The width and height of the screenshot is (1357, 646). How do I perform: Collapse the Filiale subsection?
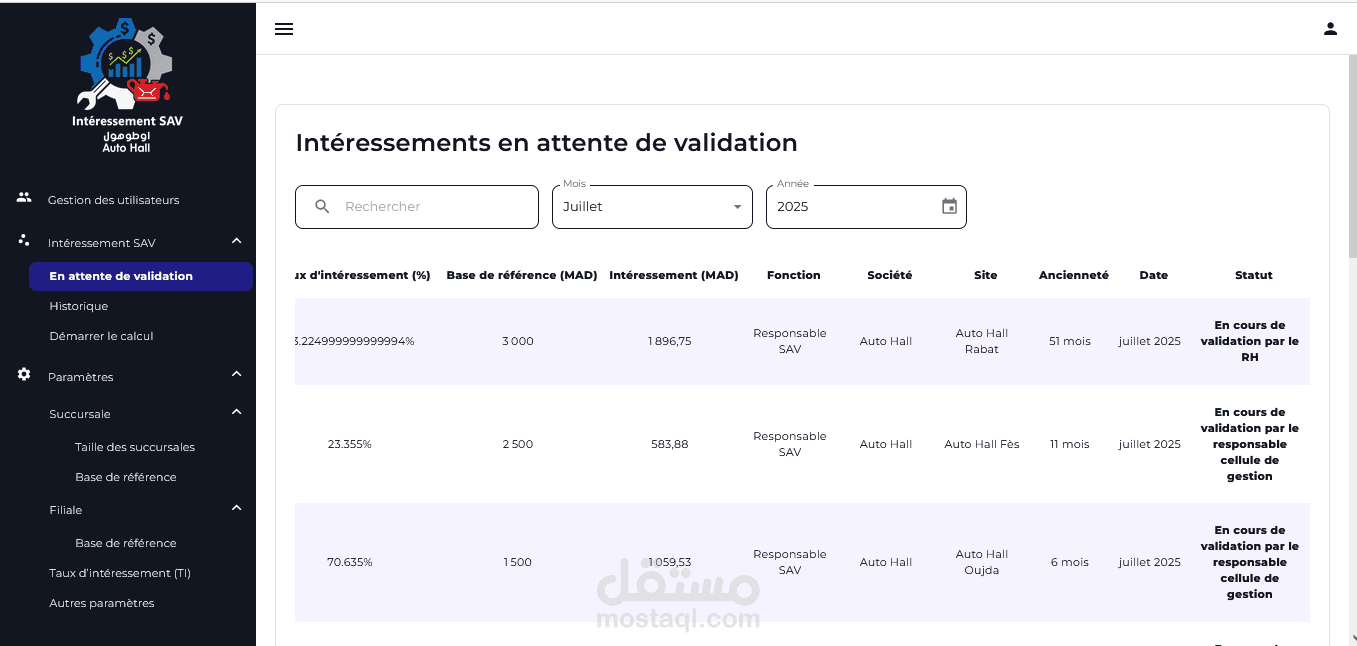[x=236, y=507]
